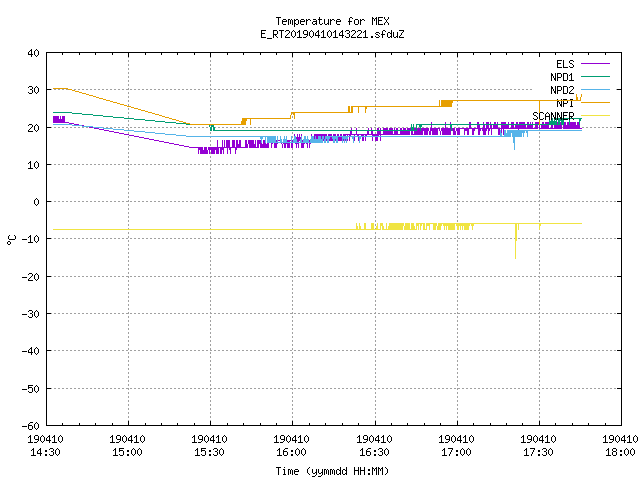Click the NPD1 legend label
The width and height of the screenshot is (640, 480).
562,77
